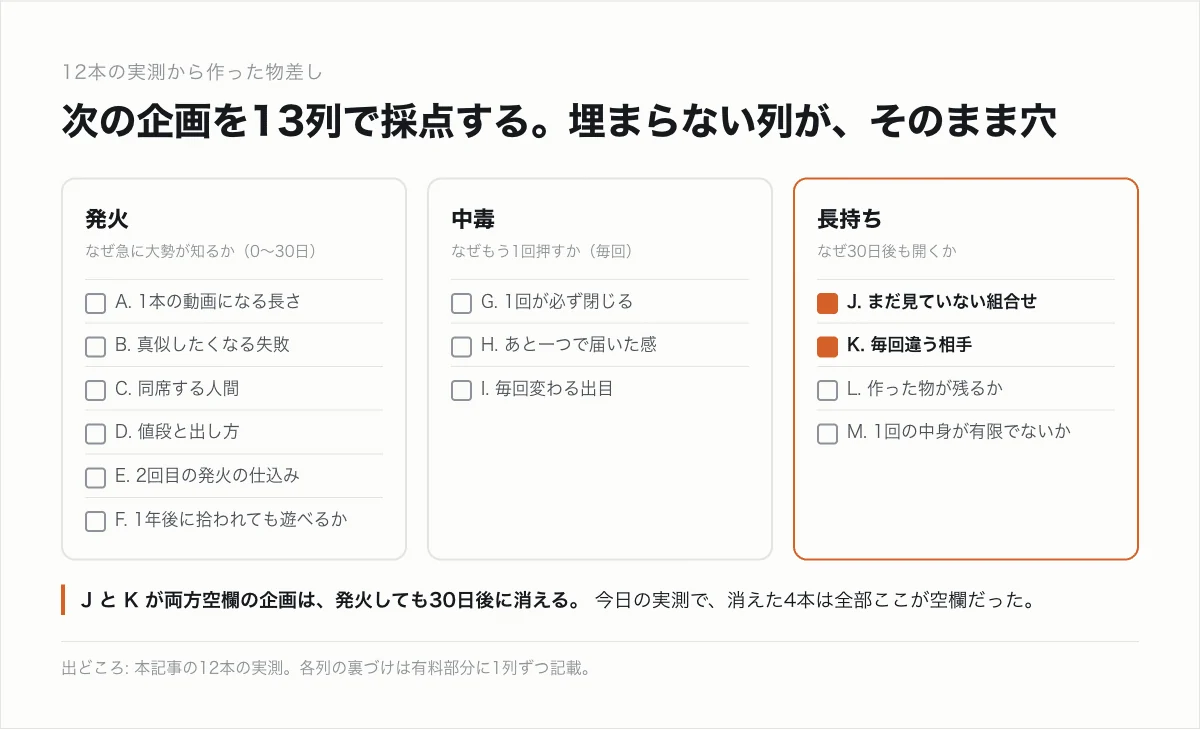Tick the C. 同席する人間 checkbox
Image resolution: width=1200 pixels, height=730 pixels.
pyautogui.click(x=95, y=391)
